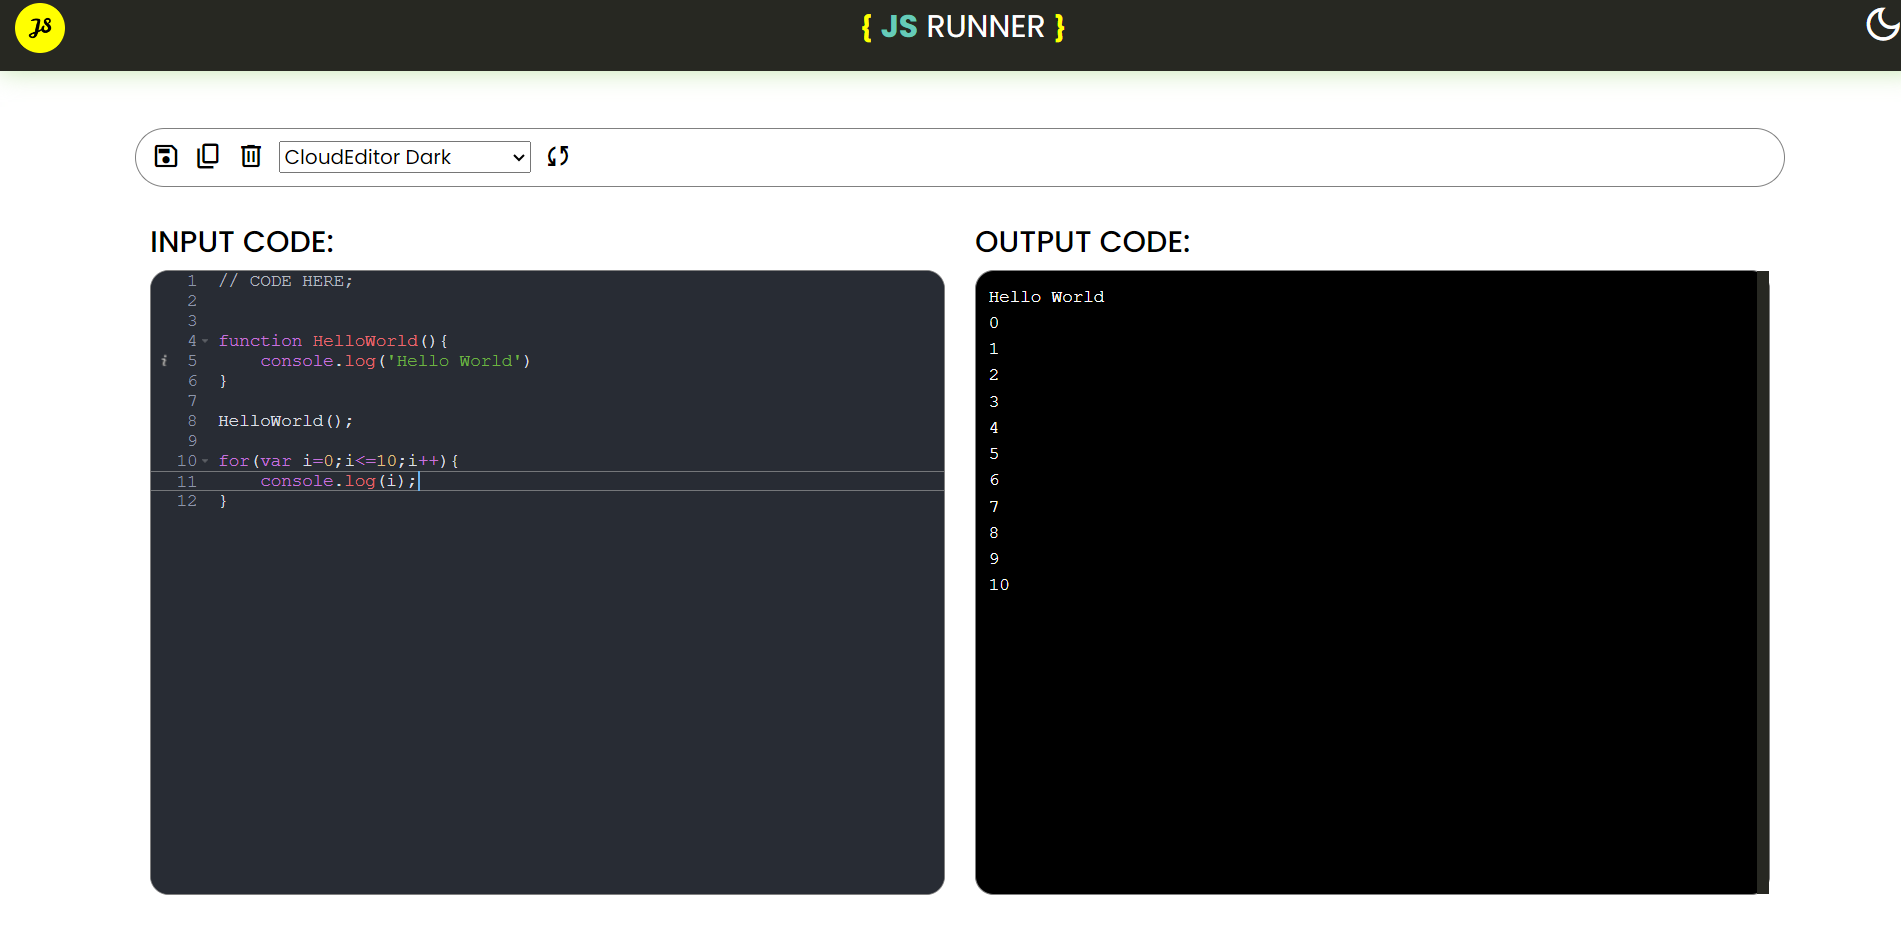Click 'Hello World' in the output panel
Screen dimensions: 1901x947
coord(1046,297)
